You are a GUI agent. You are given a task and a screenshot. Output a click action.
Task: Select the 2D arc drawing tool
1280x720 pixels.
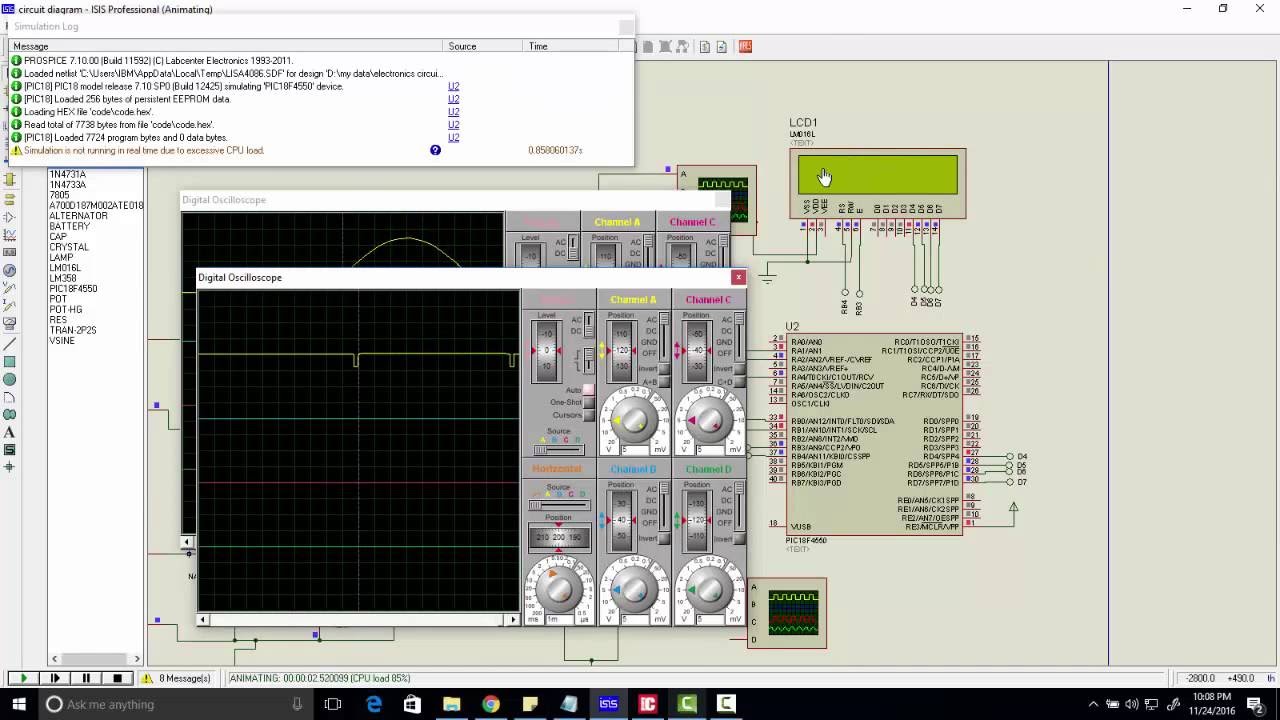(10, 397)
